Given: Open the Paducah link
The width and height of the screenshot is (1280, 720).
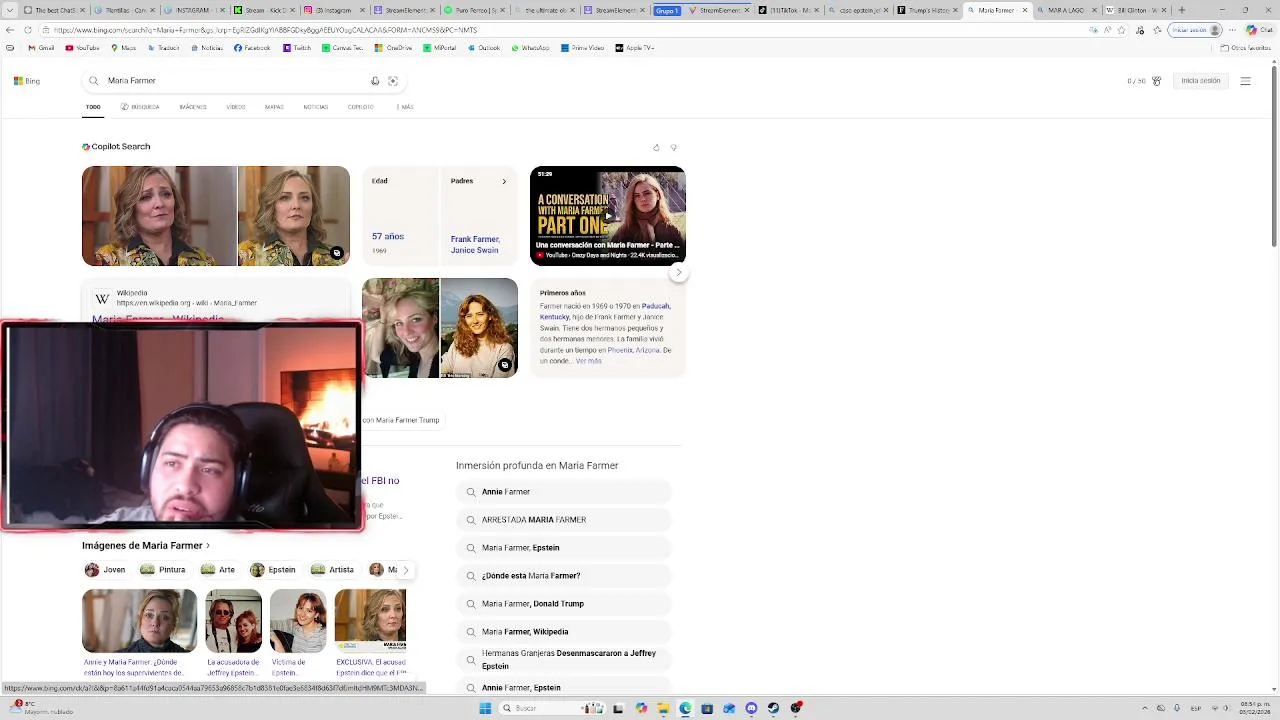Looking at the screenshot, I should click(x=656, y=306).
